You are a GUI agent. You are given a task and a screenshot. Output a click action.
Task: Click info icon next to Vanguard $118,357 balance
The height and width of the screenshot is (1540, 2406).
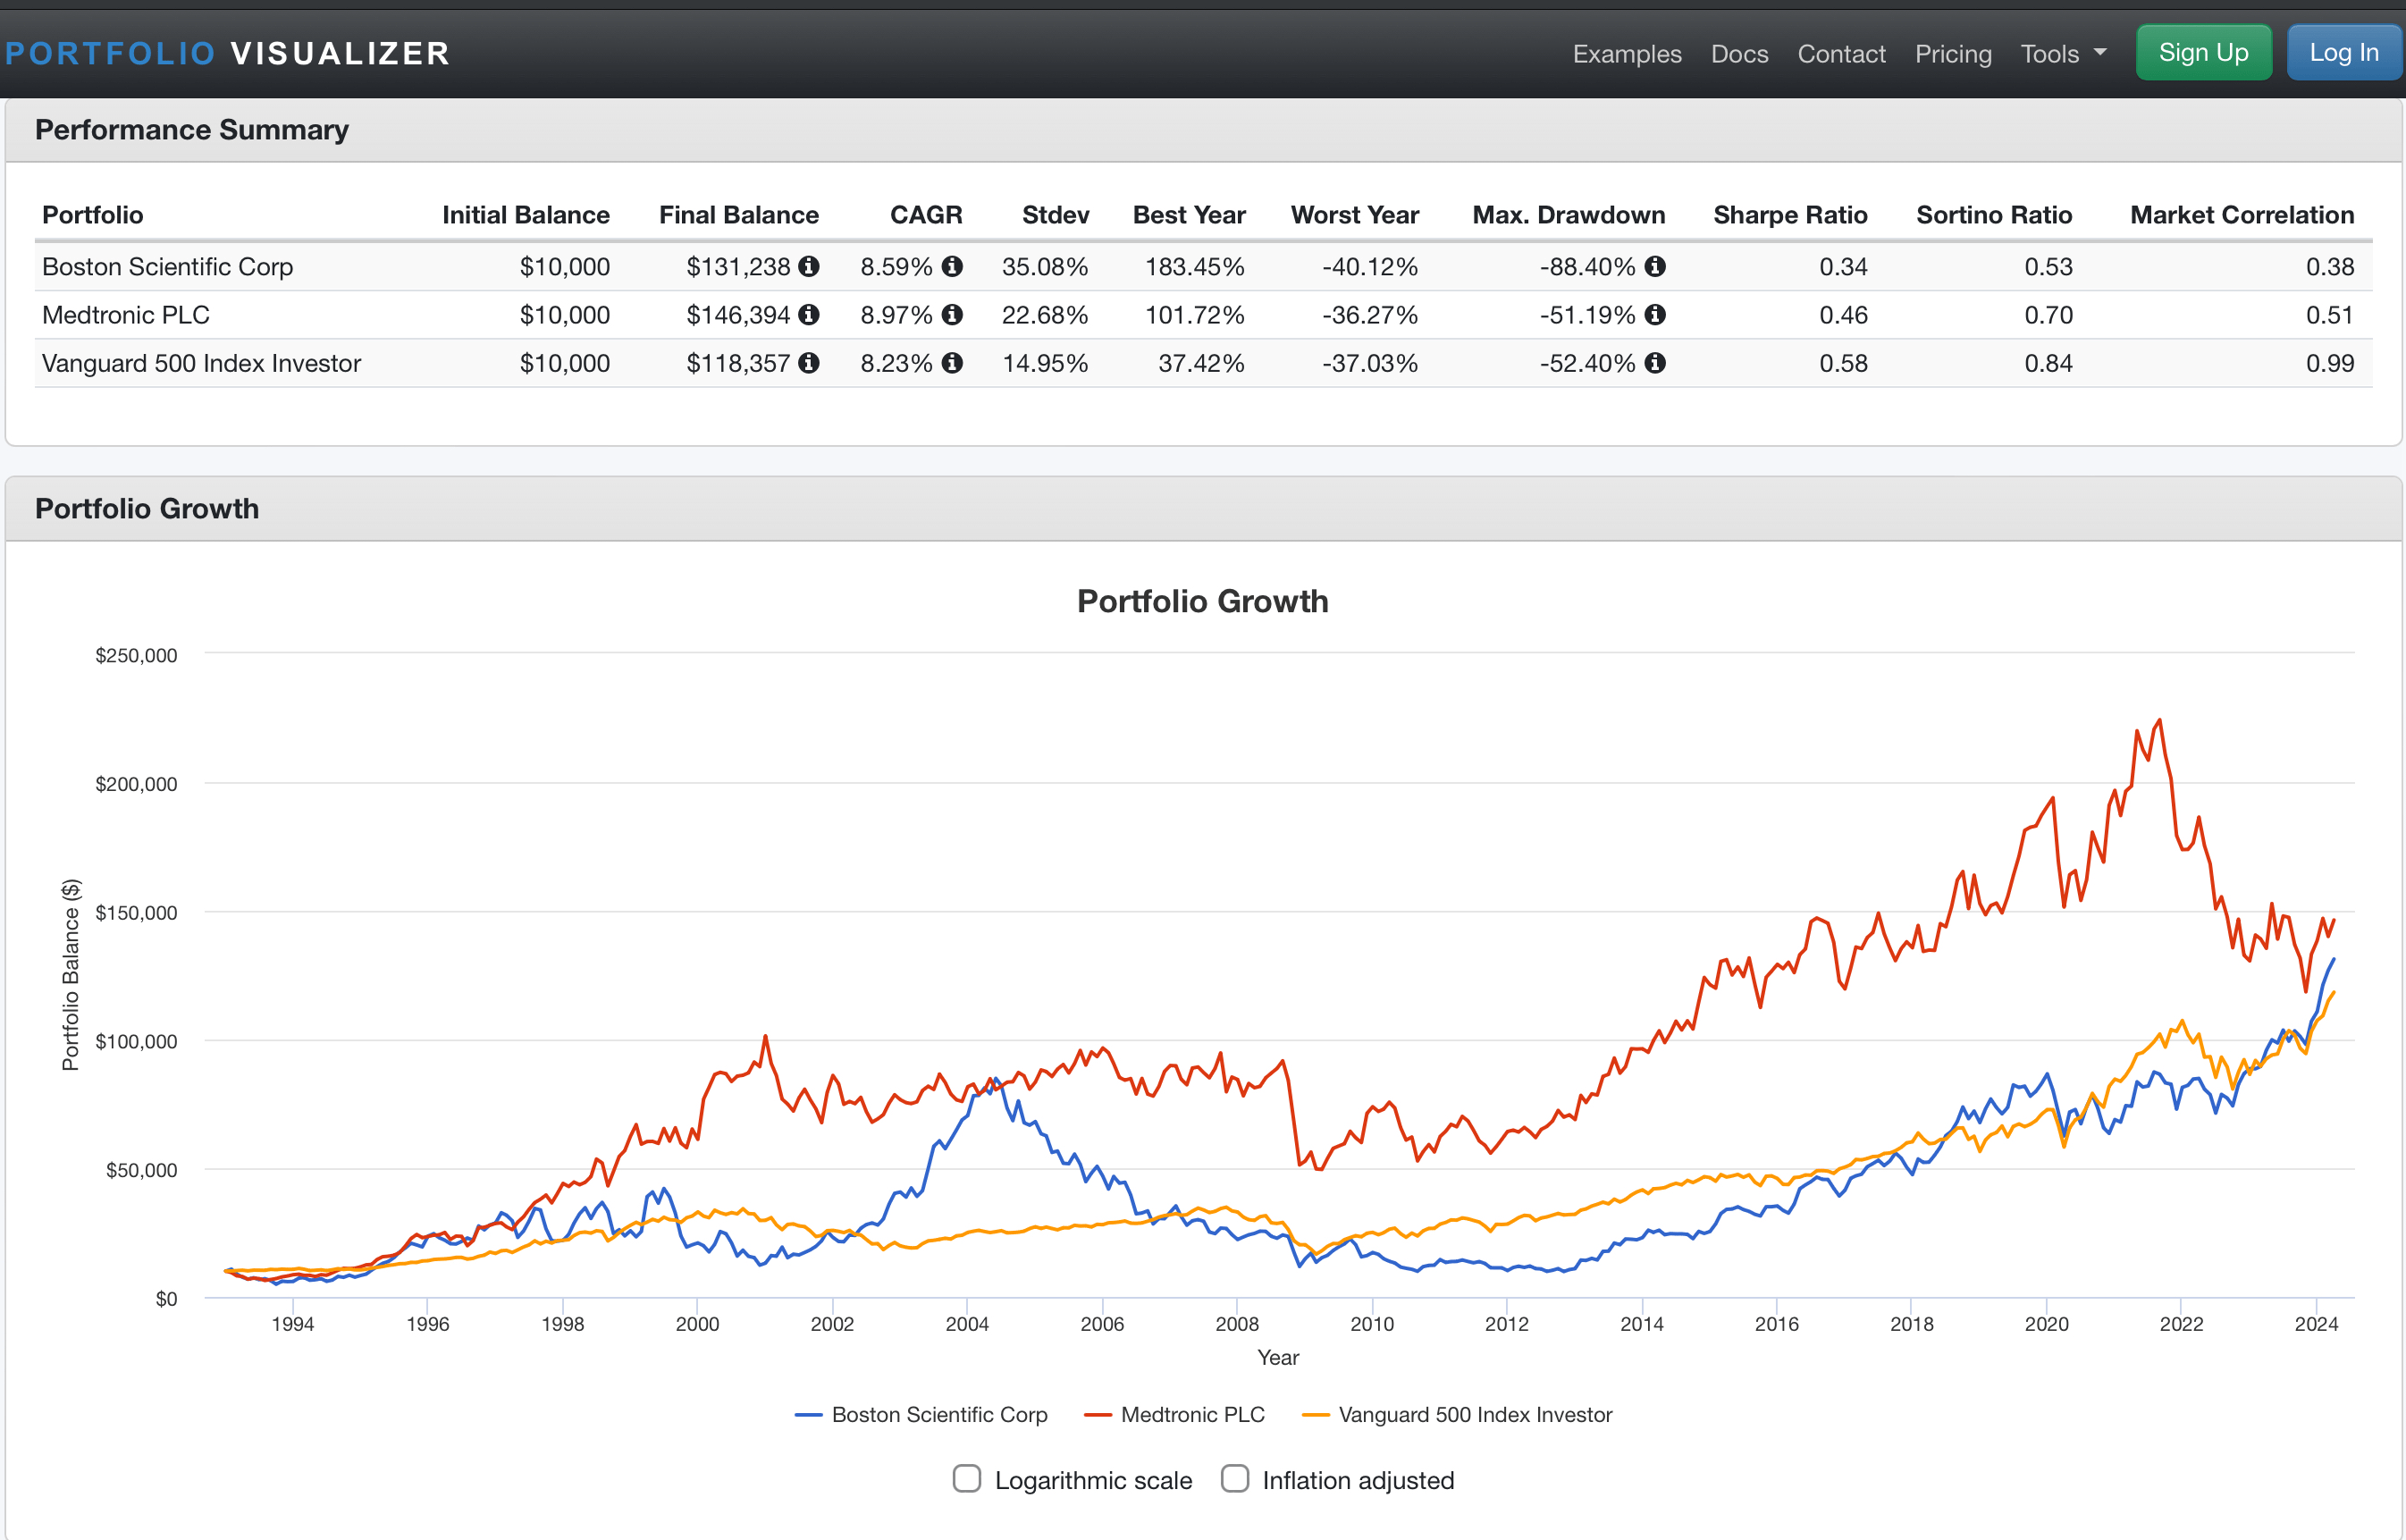pyautogui.click(x=809, y=363)
